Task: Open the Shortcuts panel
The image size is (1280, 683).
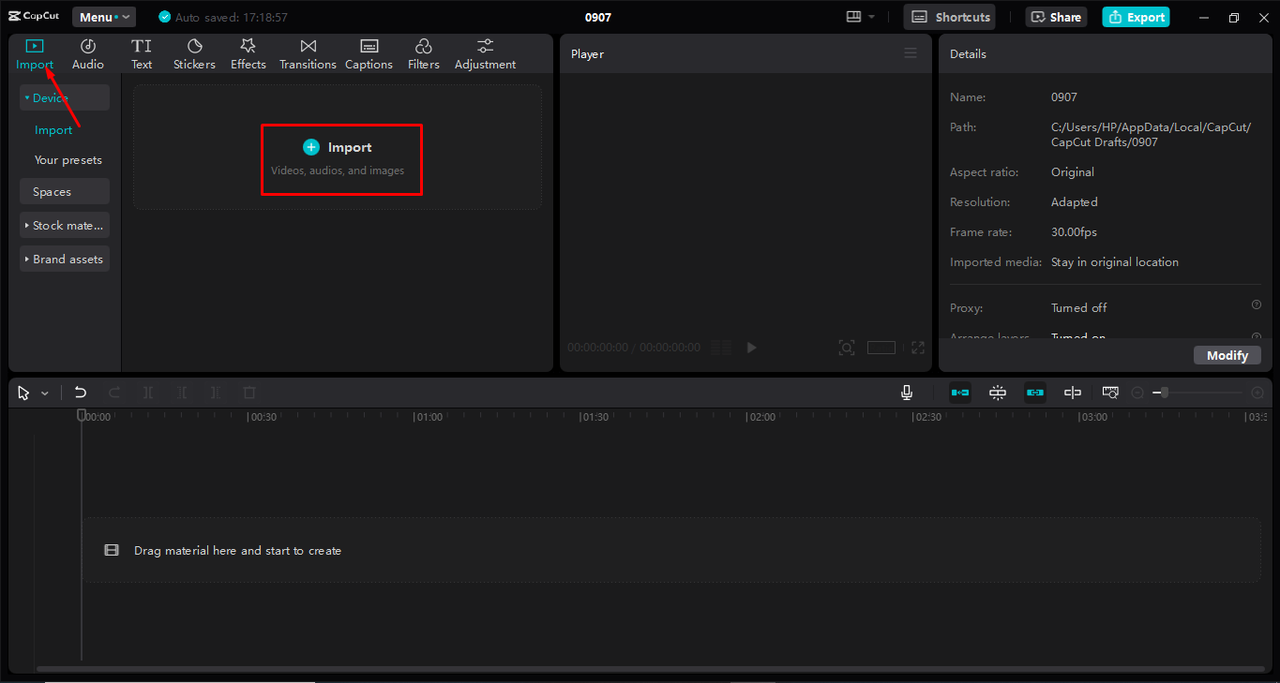Action: 949,17
